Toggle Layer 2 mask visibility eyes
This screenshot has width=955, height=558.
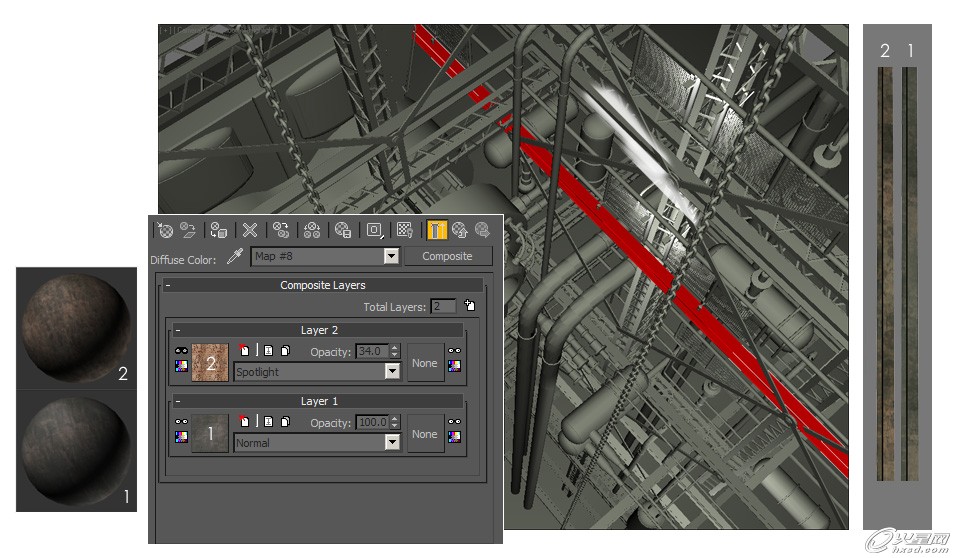(454, 351)
